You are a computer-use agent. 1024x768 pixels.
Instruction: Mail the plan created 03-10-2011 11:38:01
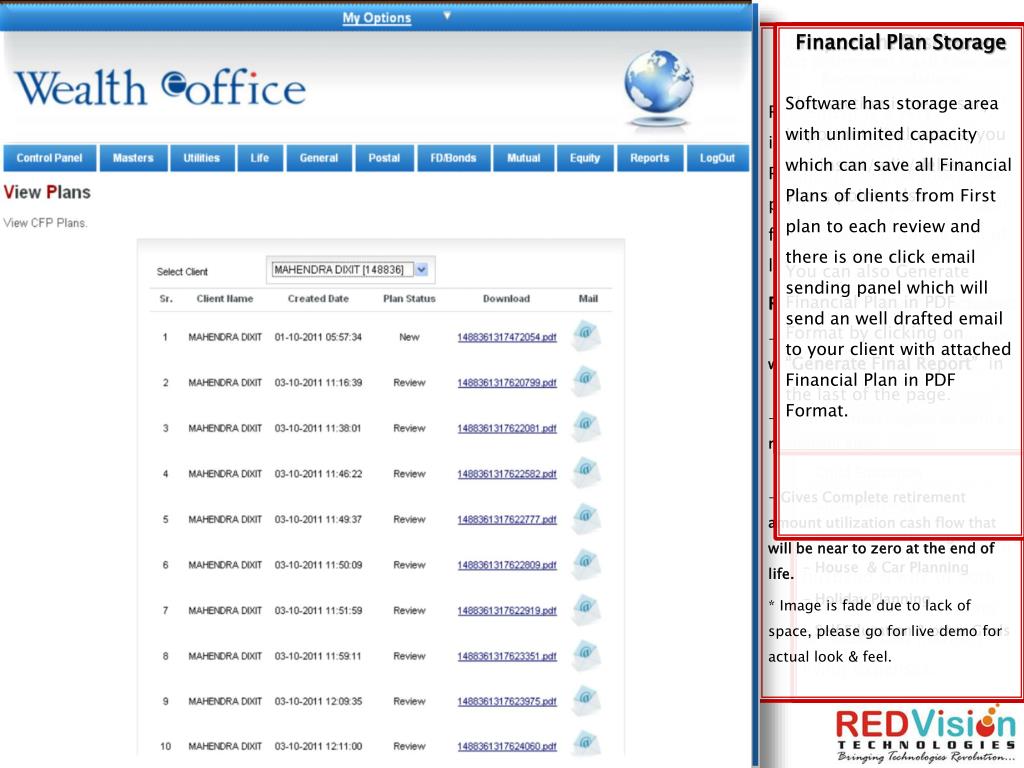coord(586,427)
